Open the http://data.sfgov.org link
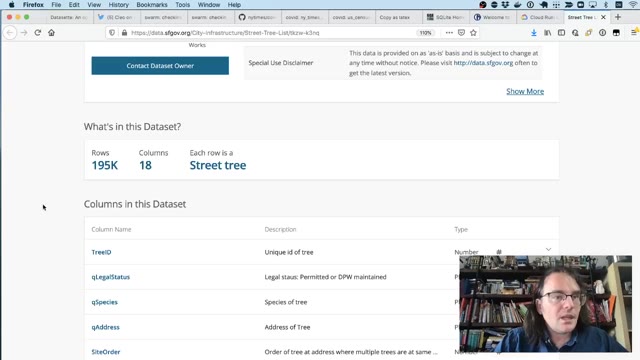The image size is (640, 360). (483, 63)
